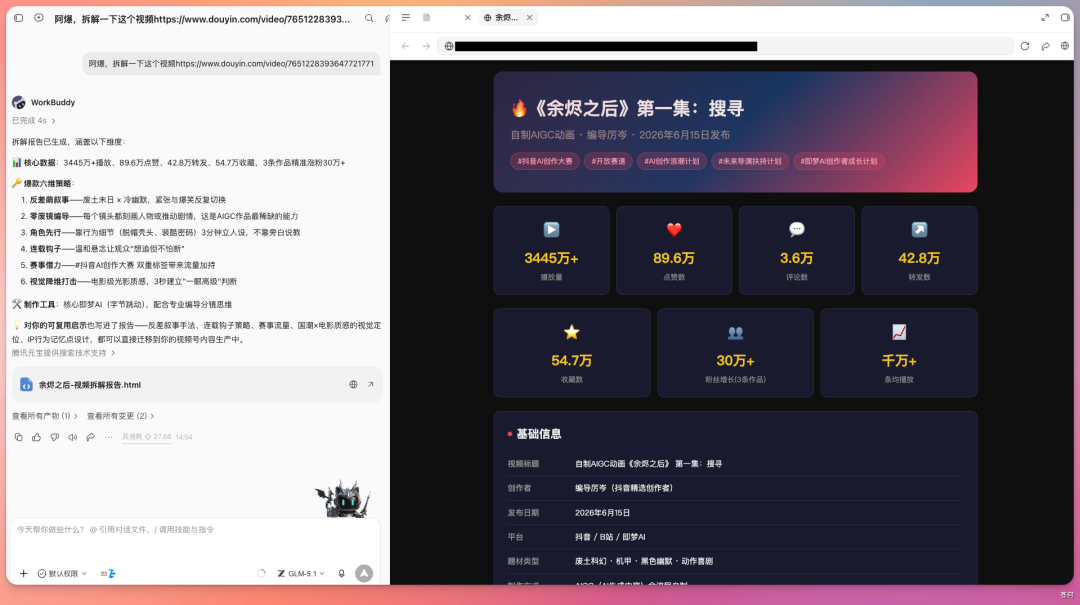1080x605 pixels.
Task: Go forward in the preview browser
Action: [426, 46]
